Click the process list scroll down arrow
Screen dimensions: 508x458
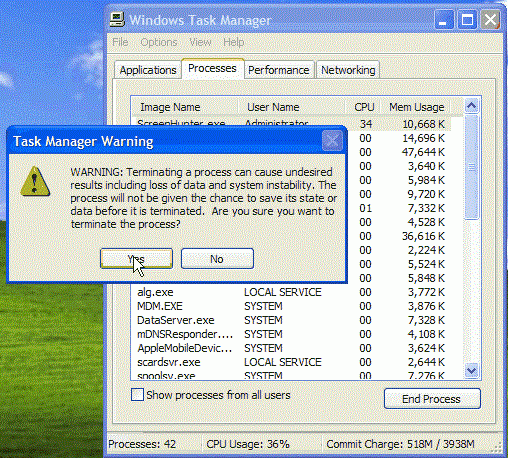coord(472,371)
